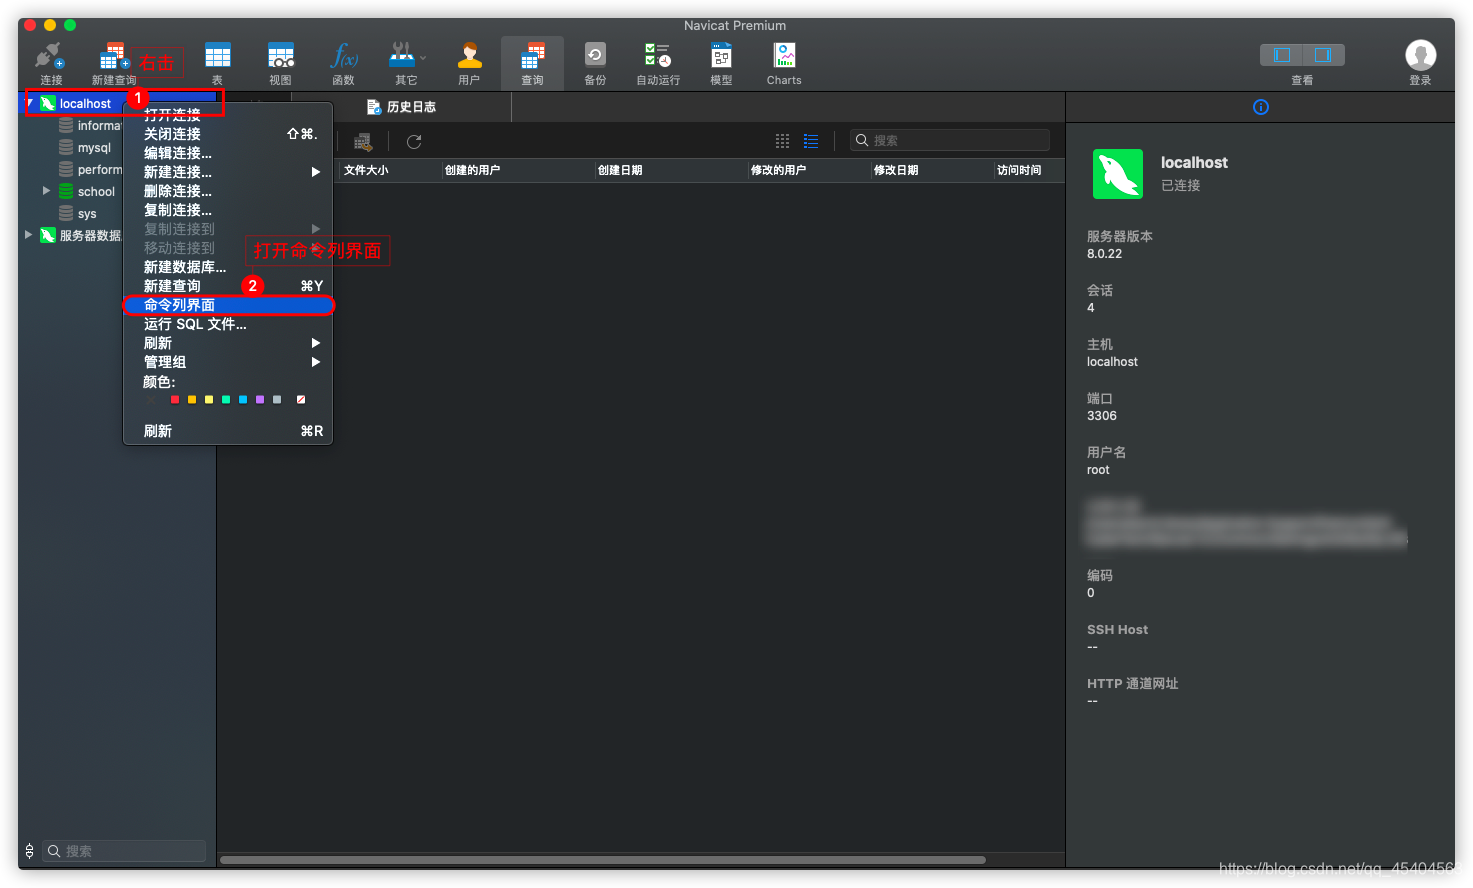This screenshot has height=888, width=1473.
Task: Sort by 访问时间 column header
Action: tap(1019, 170)
